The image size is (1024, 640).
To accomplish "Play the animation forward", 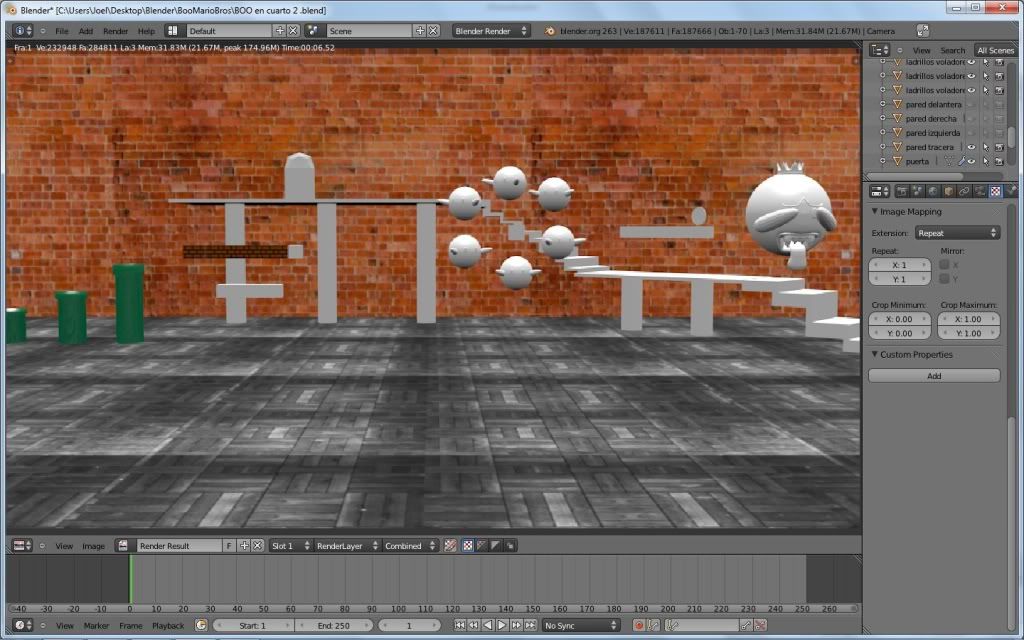I will (x=502, y=626).
